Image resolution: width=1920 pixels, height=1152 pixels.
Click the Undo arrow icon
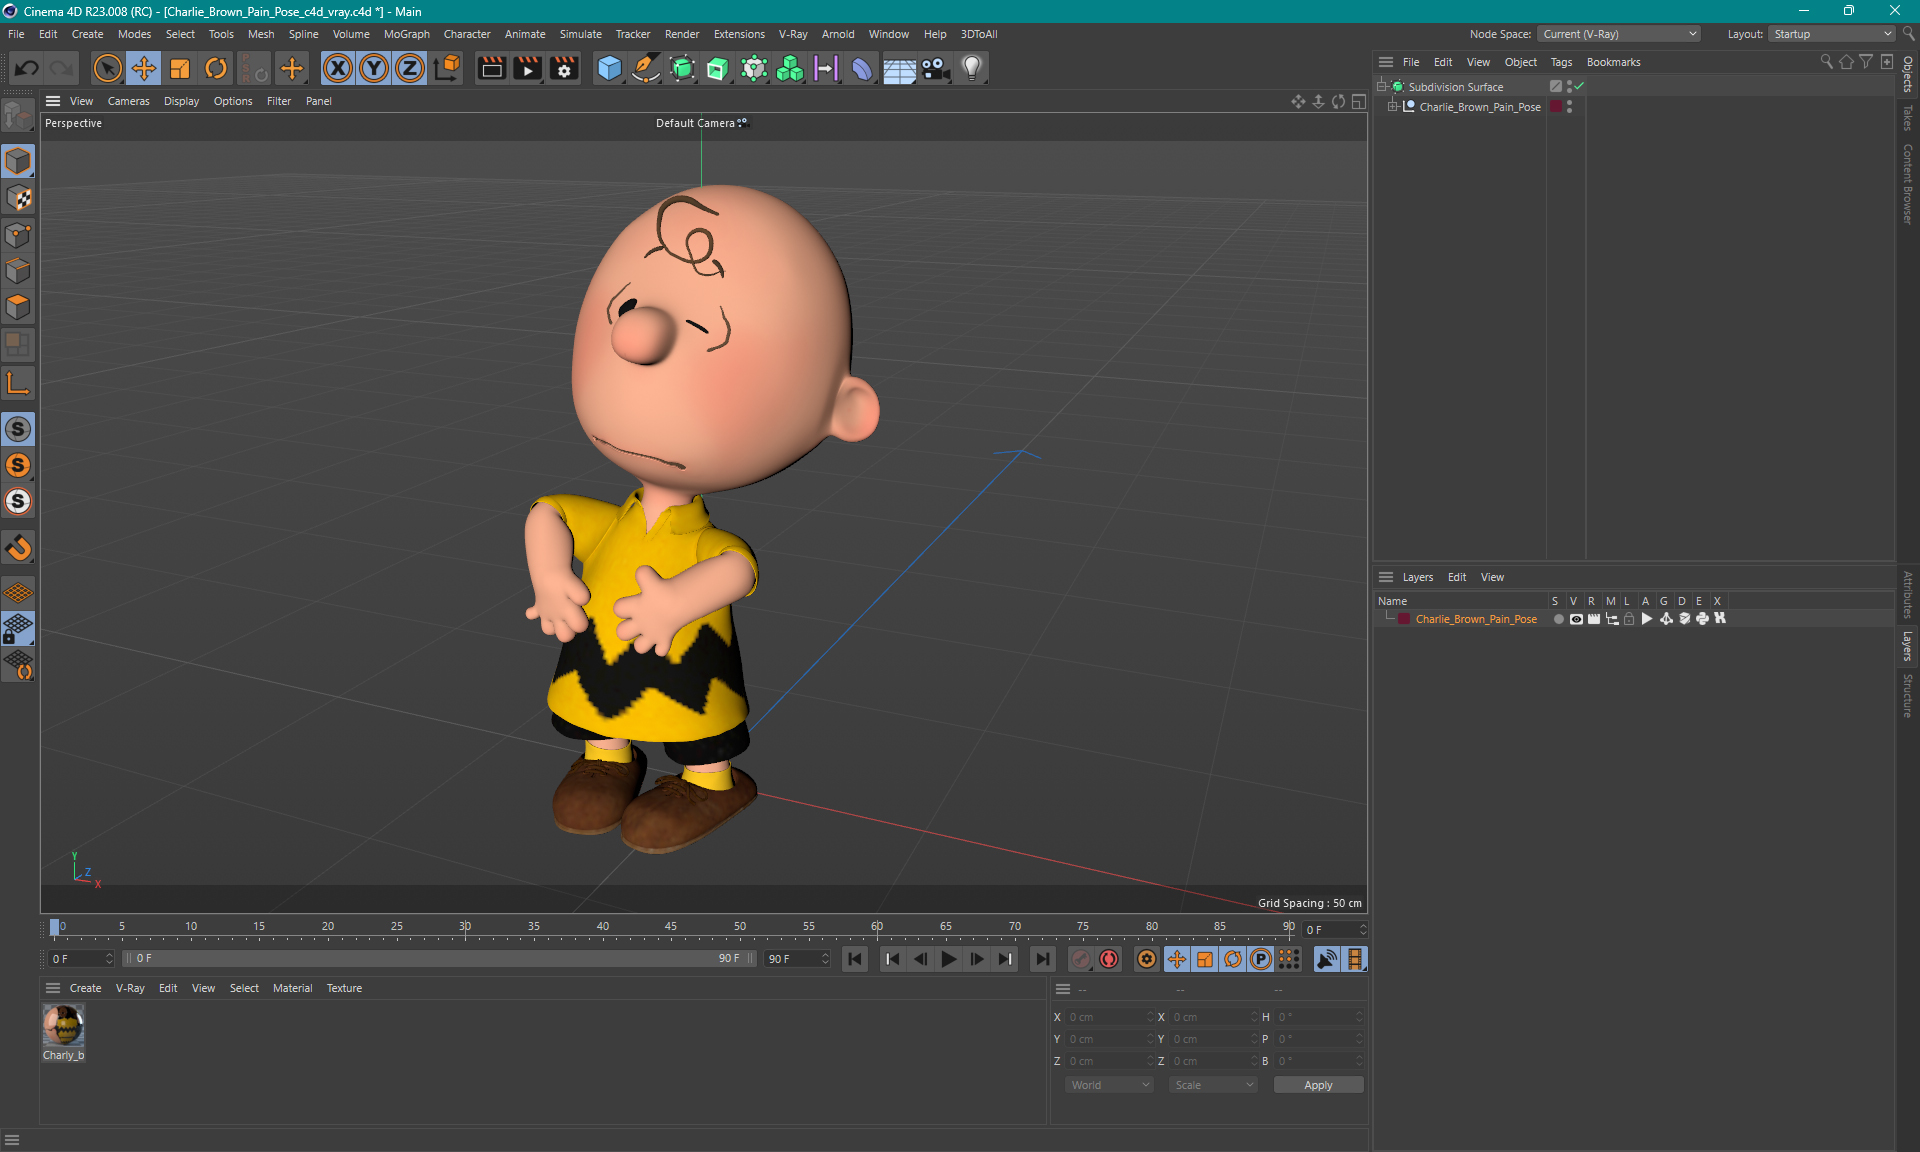tap(27, 68)
